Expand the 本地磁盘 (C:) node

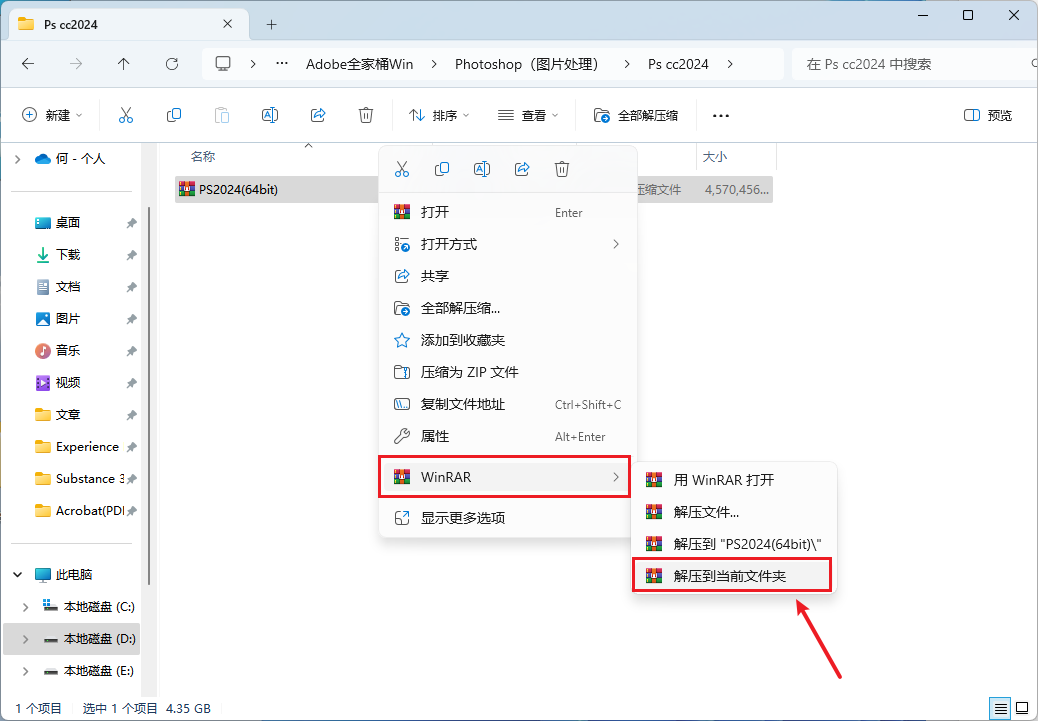(25, 607)
